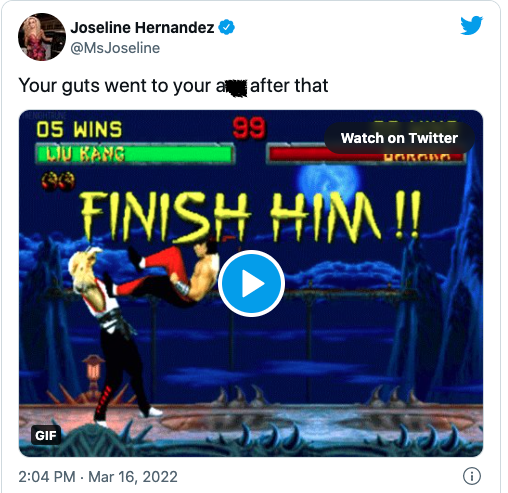Click the blue verified badge beside Joseline Hernandez
The height and width of the screenshot is (493, 508).
[226, 27]
